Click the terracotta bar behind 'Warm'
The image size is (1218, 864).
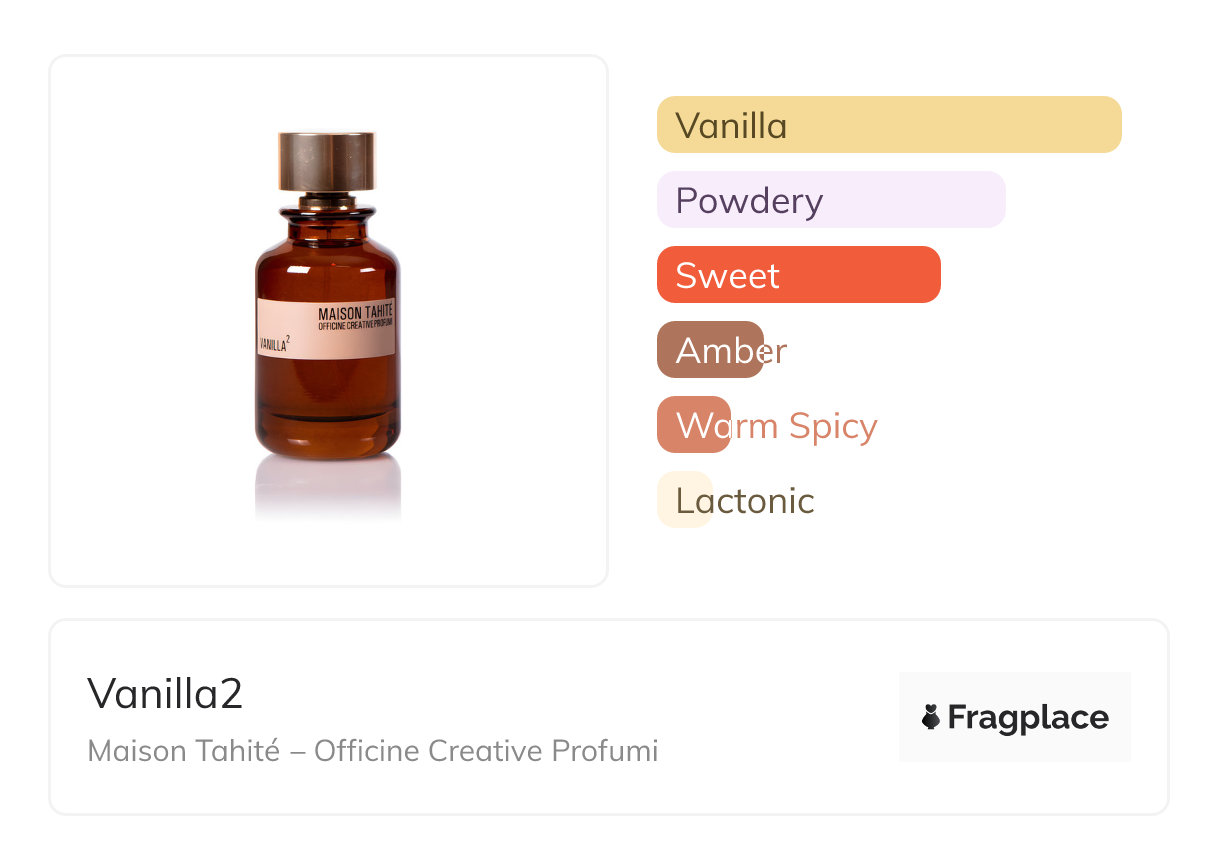[694, 425]
